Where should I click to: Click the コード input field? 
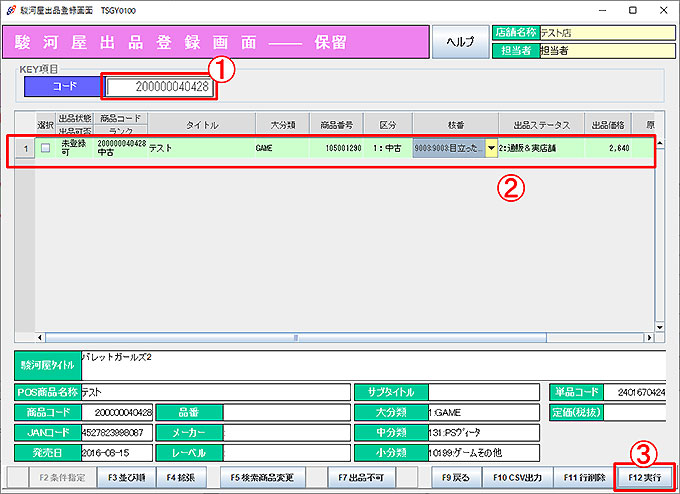click(160, 87)
